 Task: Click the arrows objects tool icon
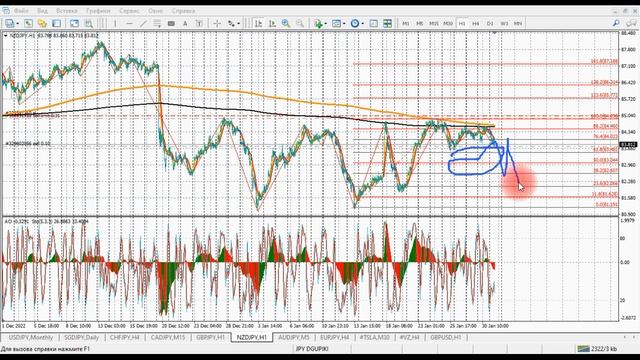point(231,24)
